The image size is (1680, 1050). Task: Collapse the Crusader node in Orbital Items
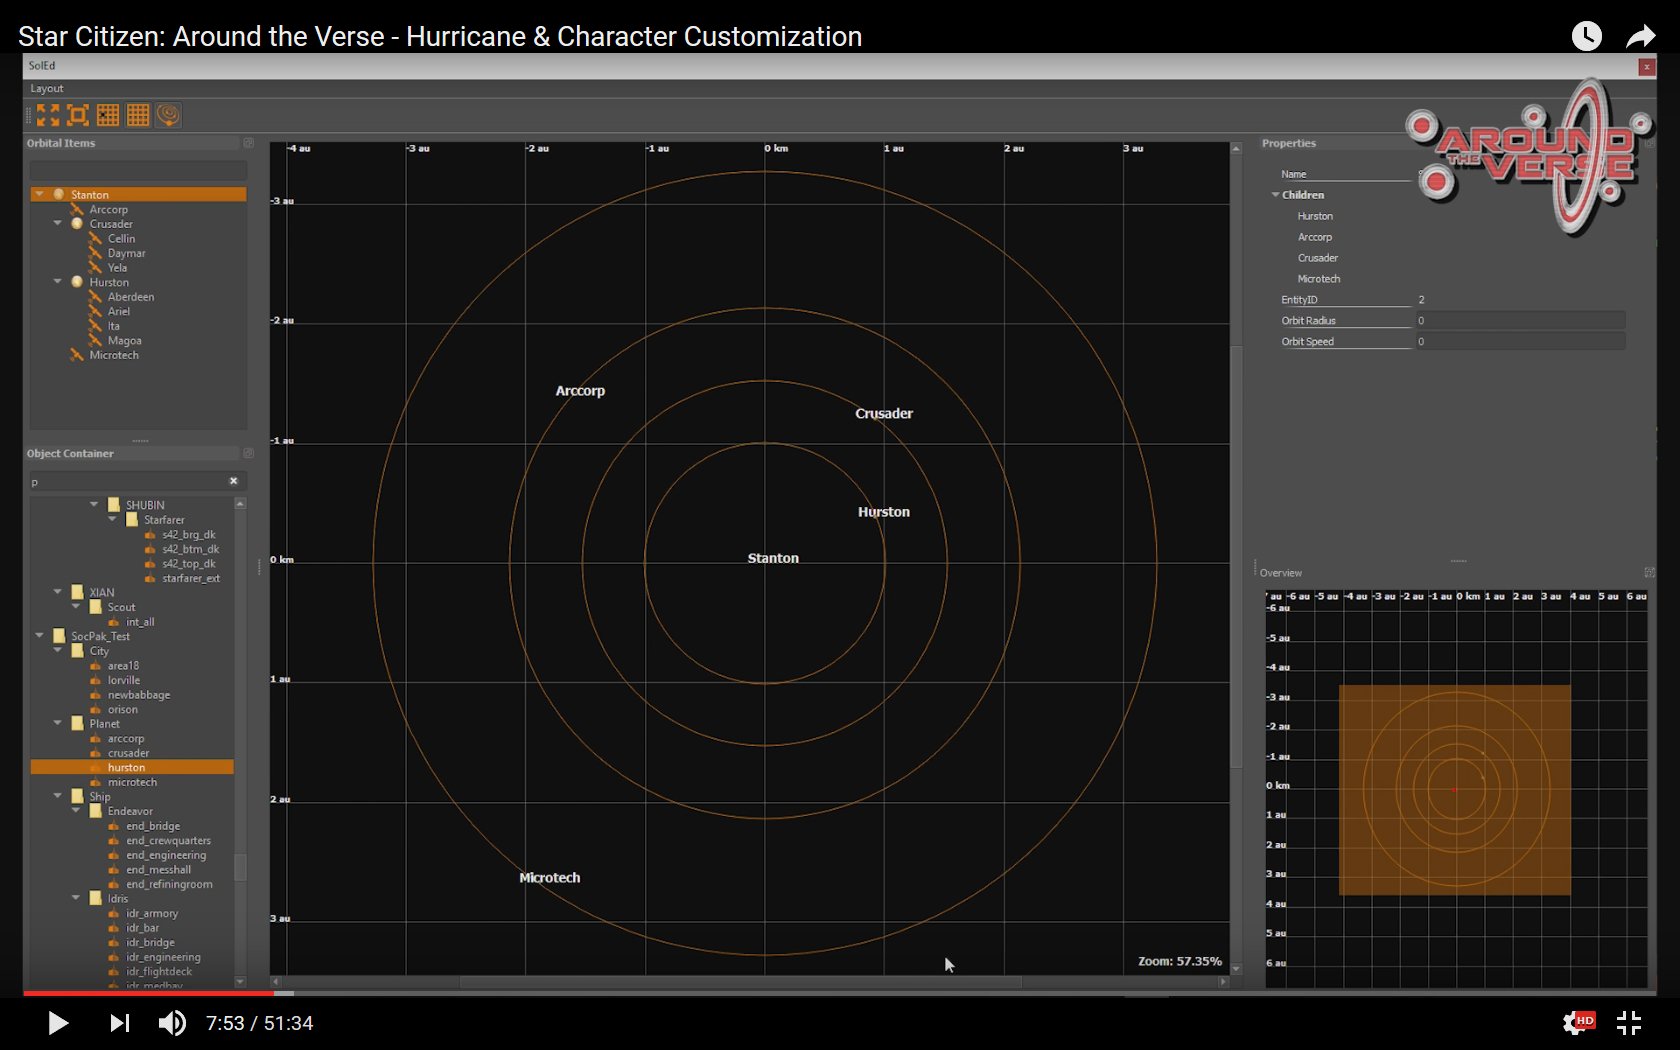[x=58, y=224]
